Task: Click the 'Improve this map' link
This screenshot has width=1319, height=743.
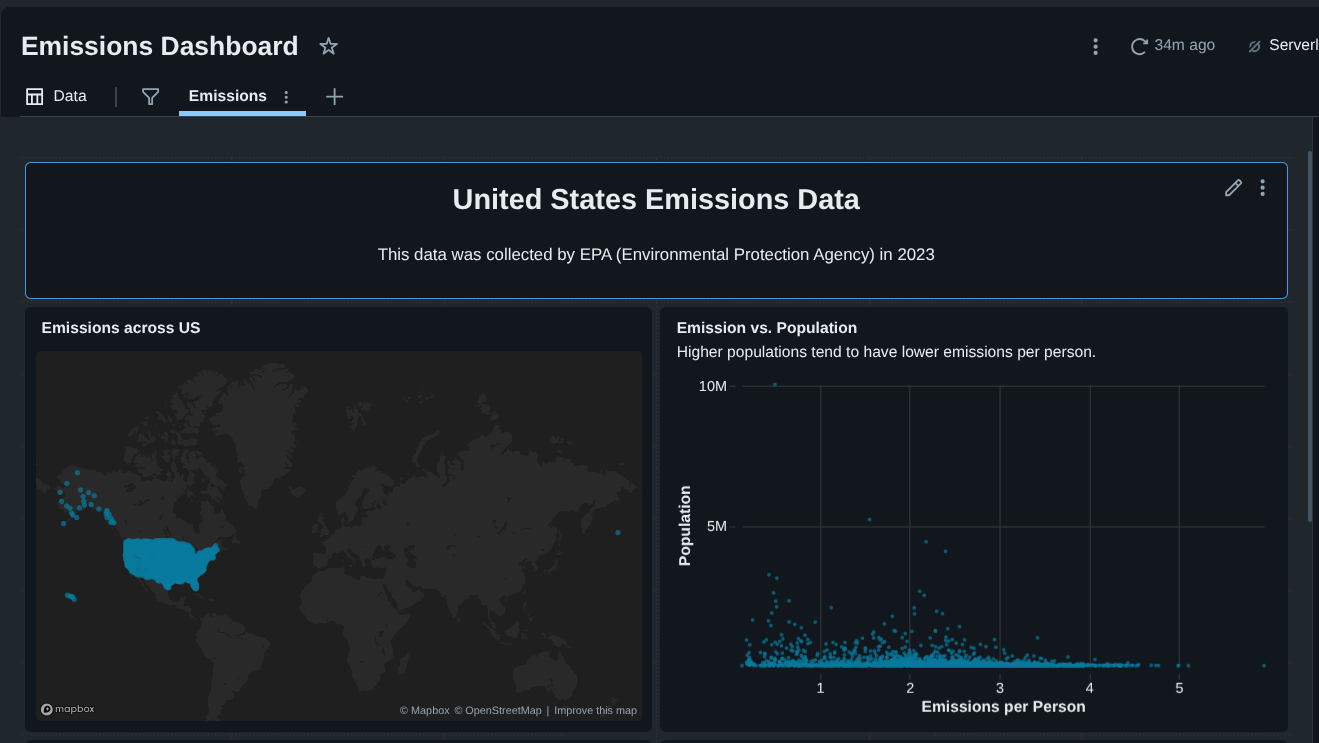Action: [x=595, y=711]
